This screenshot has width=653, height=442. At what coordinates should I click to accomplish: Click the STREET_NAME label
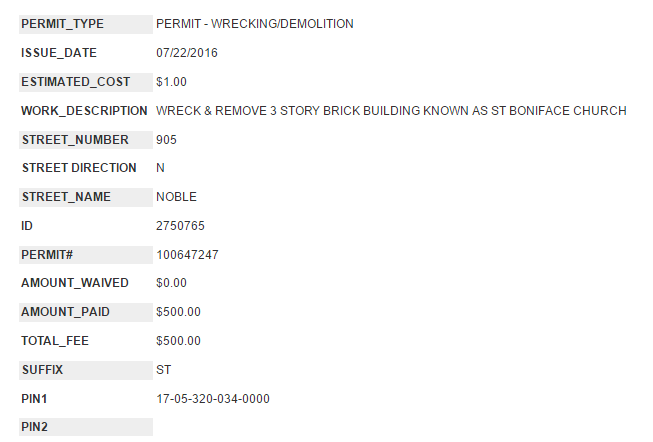pyautogui.click(x=66, y=197)
